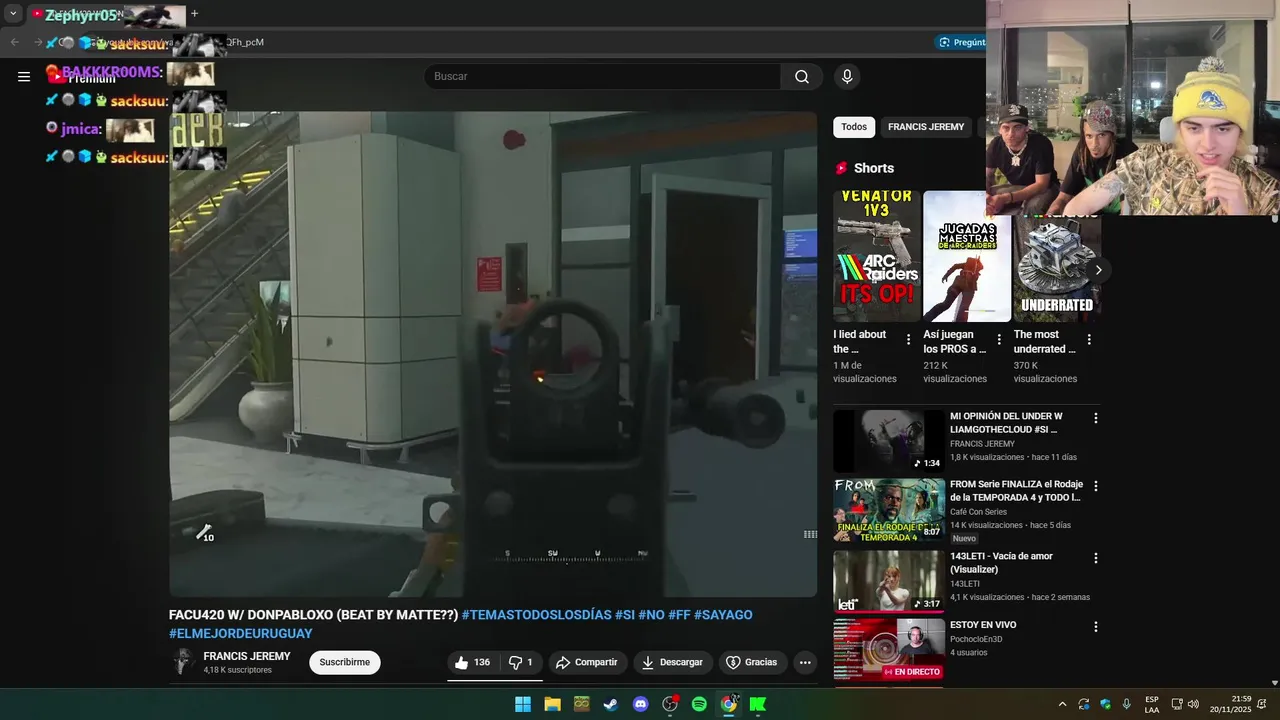Click the Shorts section heading
The image size is (1280, 720).
click(874, 168)
